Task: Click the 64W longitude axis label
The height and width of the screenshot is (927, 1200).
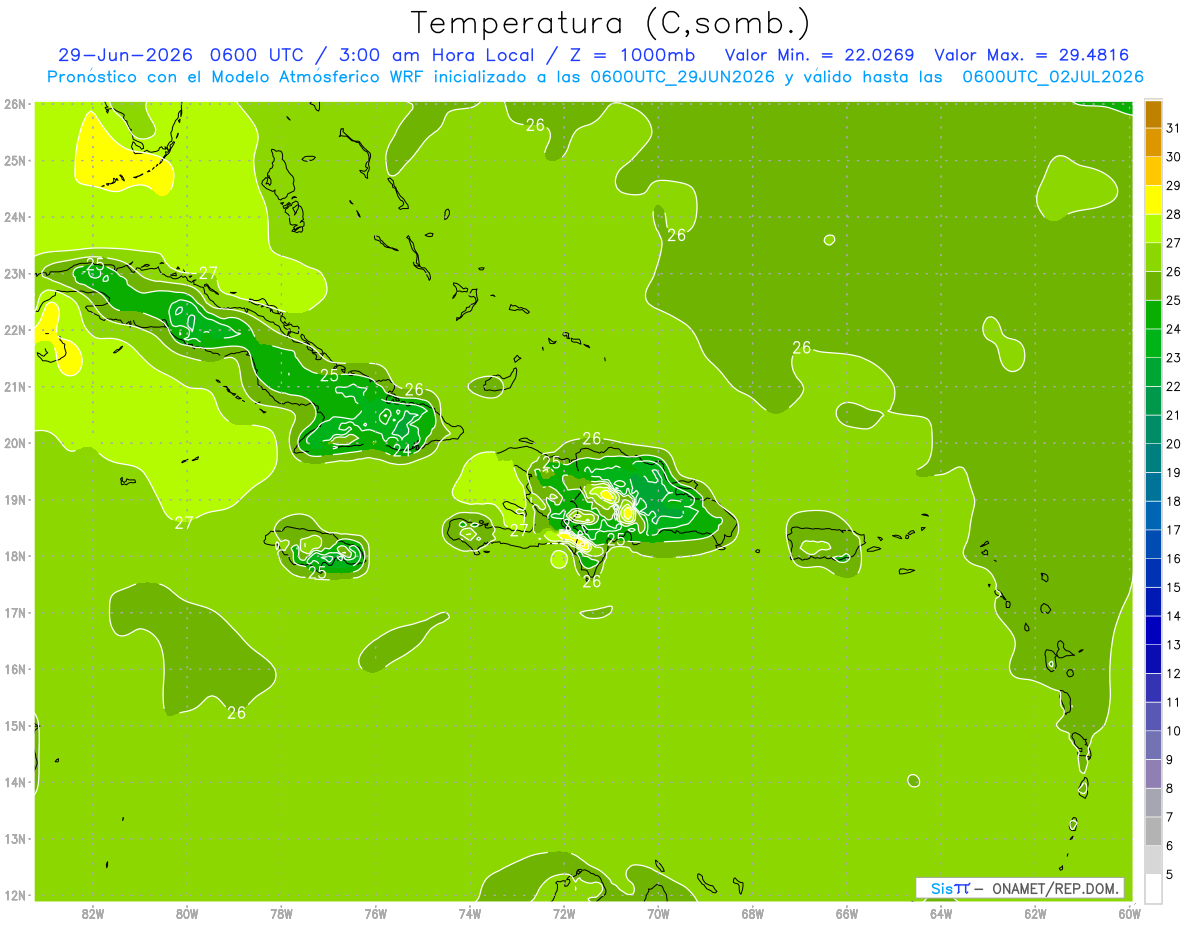Action: click(941, 913)
